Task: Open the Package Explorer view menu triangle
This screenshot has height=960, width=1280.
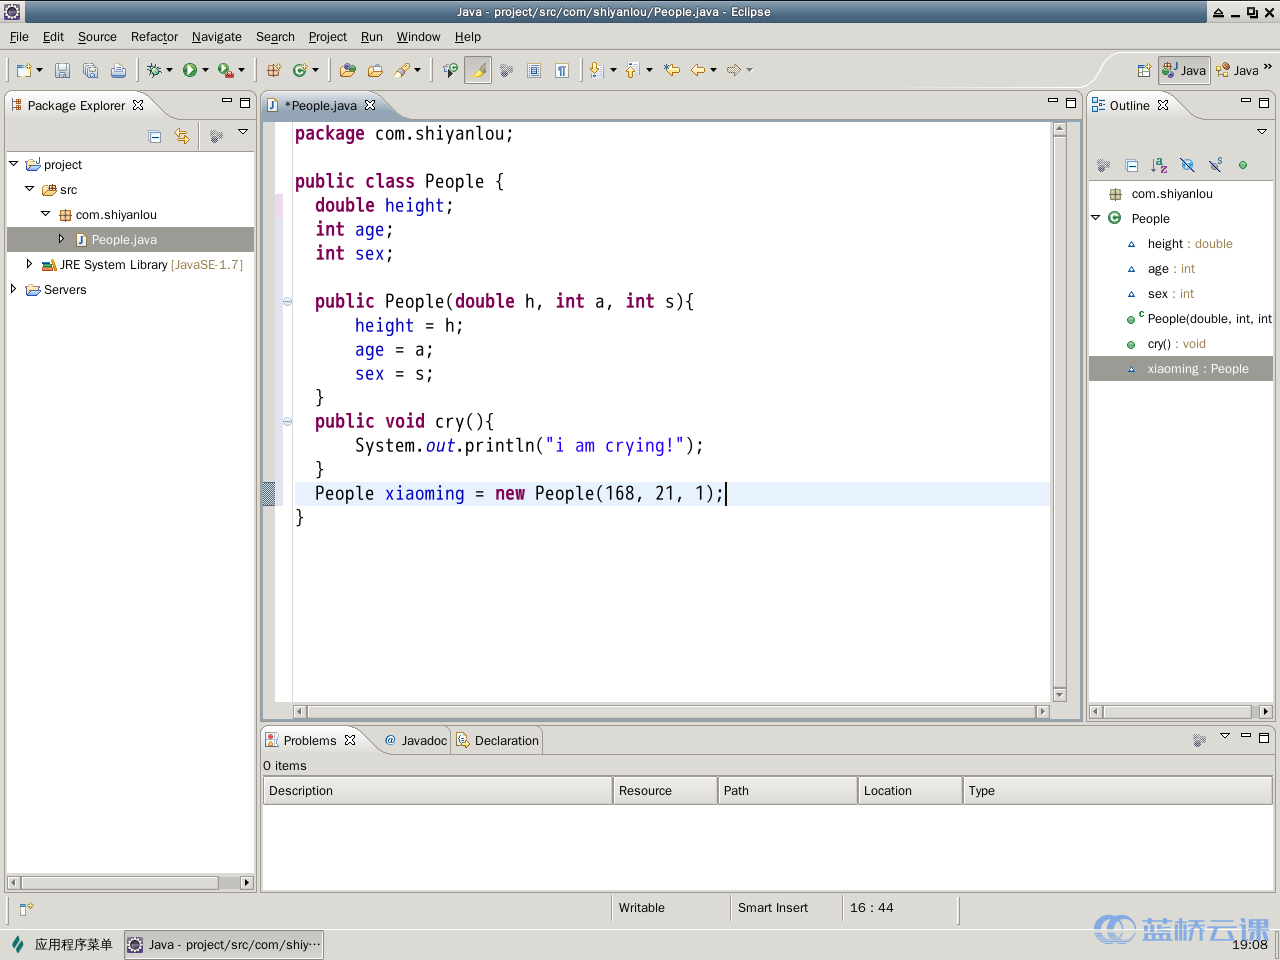Action: [243, 131]
